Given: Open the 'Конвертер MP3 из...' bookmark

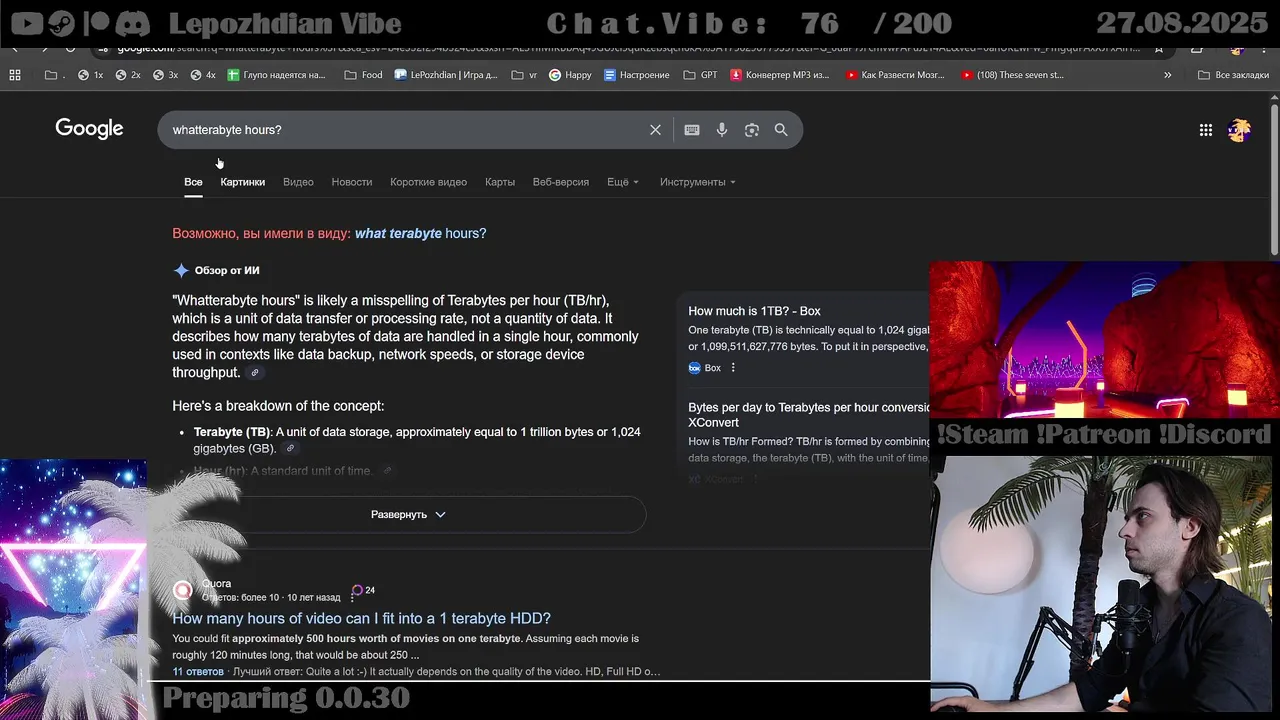Looking at the screenshot, I should click(x=780, y=75).
